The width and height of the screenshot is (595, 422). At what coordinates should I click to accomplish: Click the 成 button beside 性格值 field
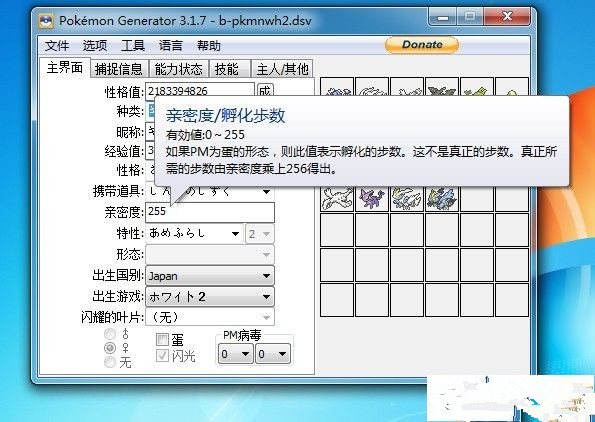pyautogui.click(x=265, y=90)
